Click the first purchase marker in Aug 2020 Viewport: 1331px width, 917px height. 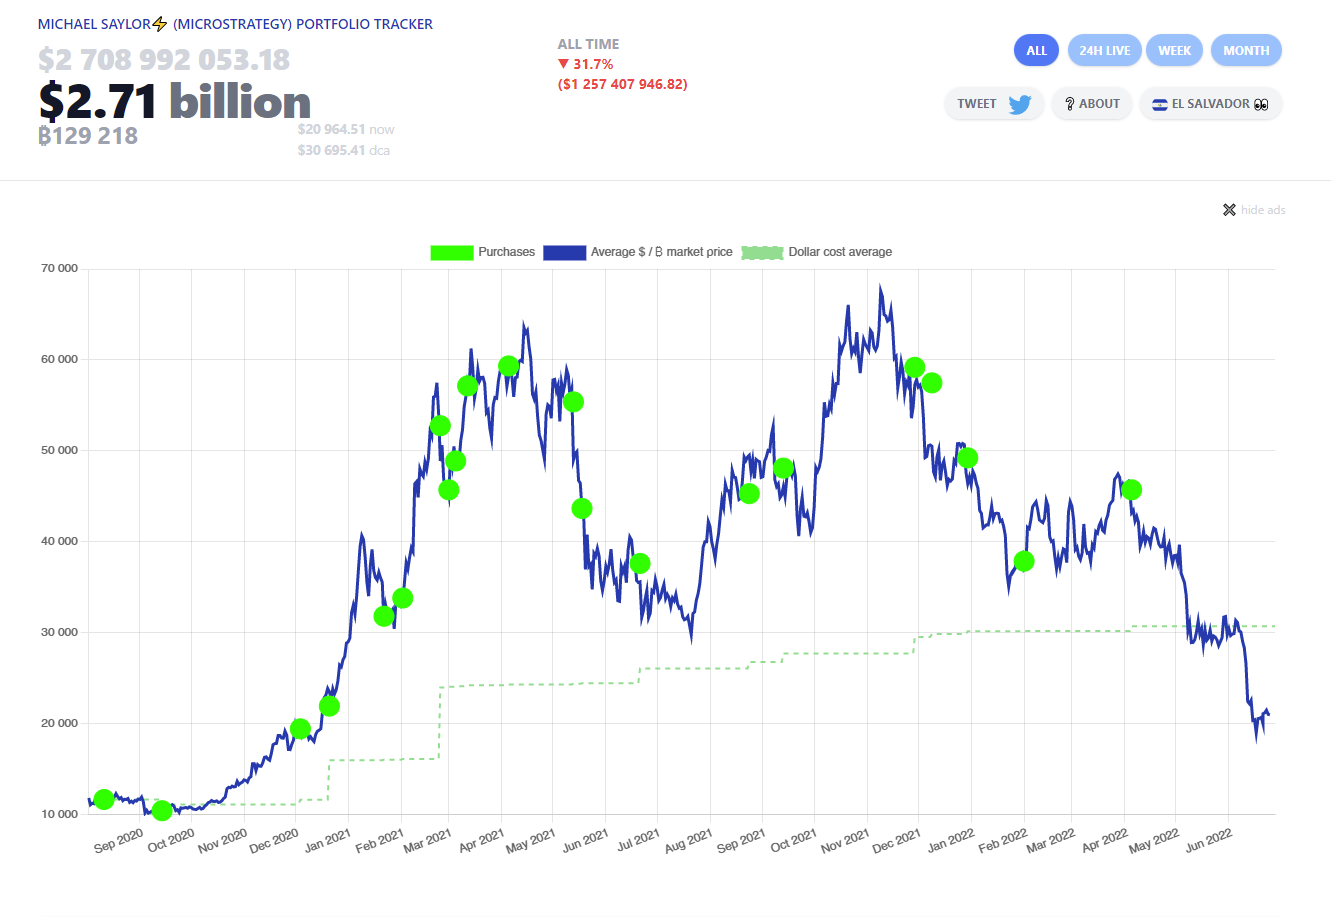[x=103, y=799]
